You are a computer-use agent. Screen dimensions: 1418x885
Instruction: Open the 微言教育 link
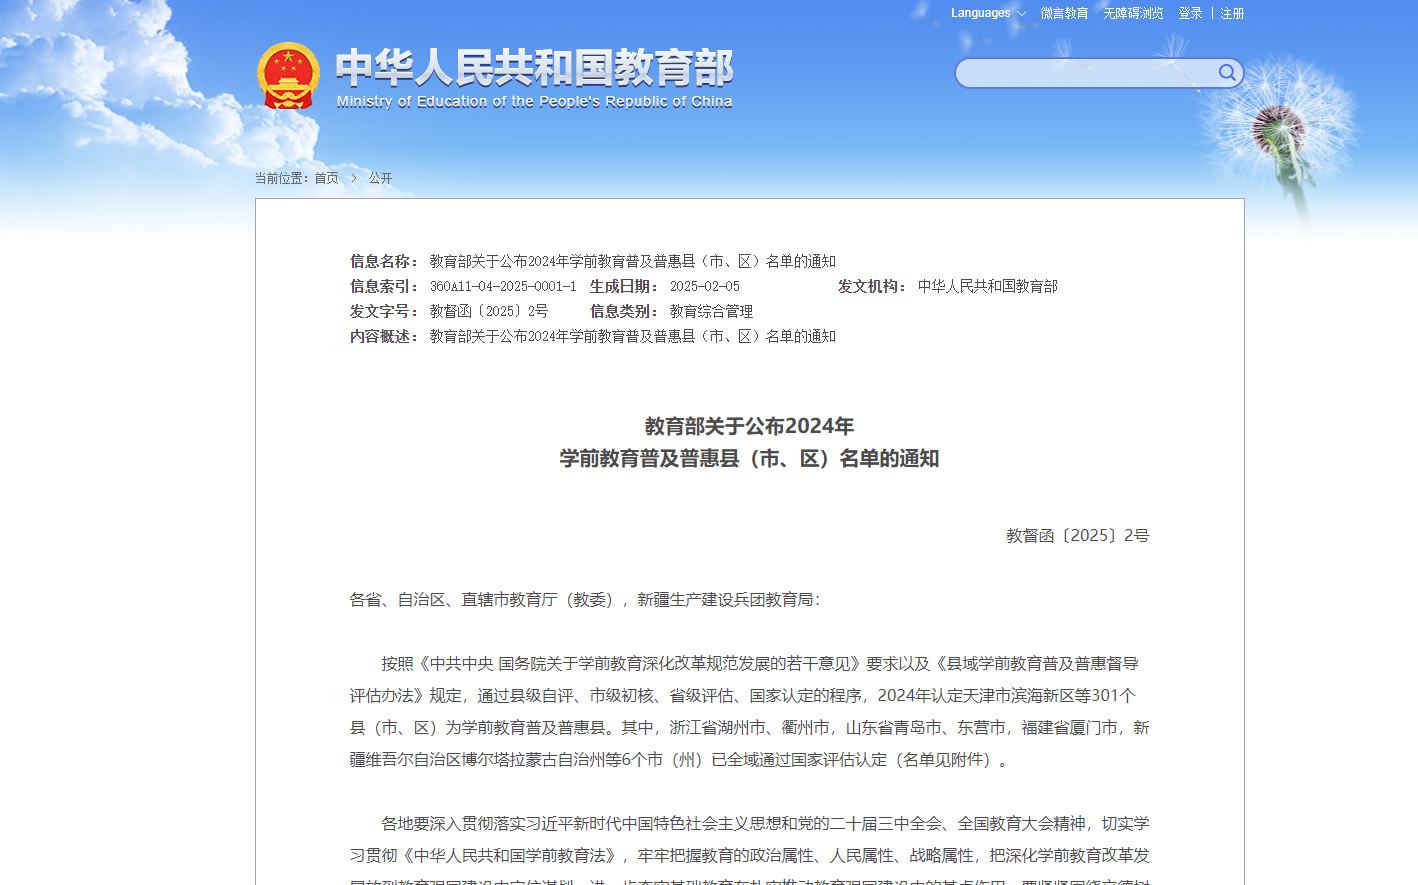(x=1064, y=13)
